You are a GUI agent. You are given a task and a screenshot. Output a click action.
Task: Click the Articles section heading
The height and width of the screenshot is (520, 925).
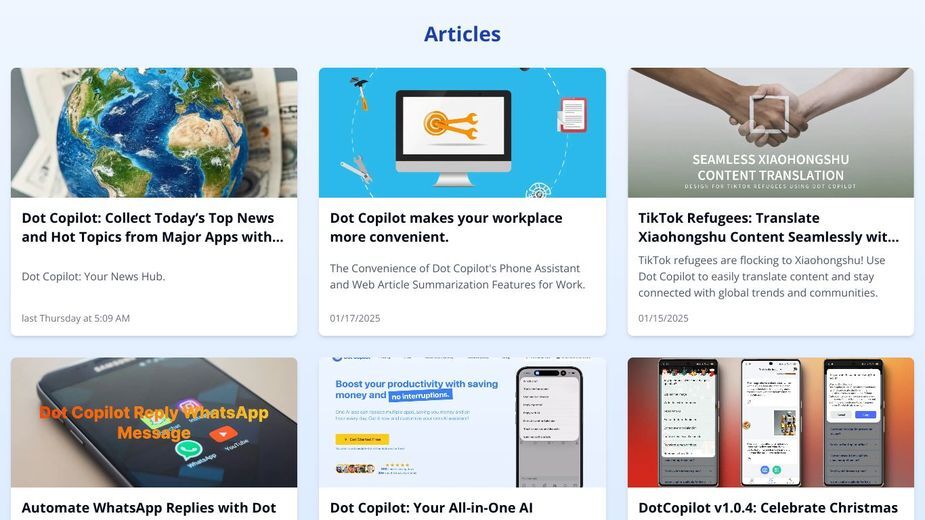click(x=462, y=34)
